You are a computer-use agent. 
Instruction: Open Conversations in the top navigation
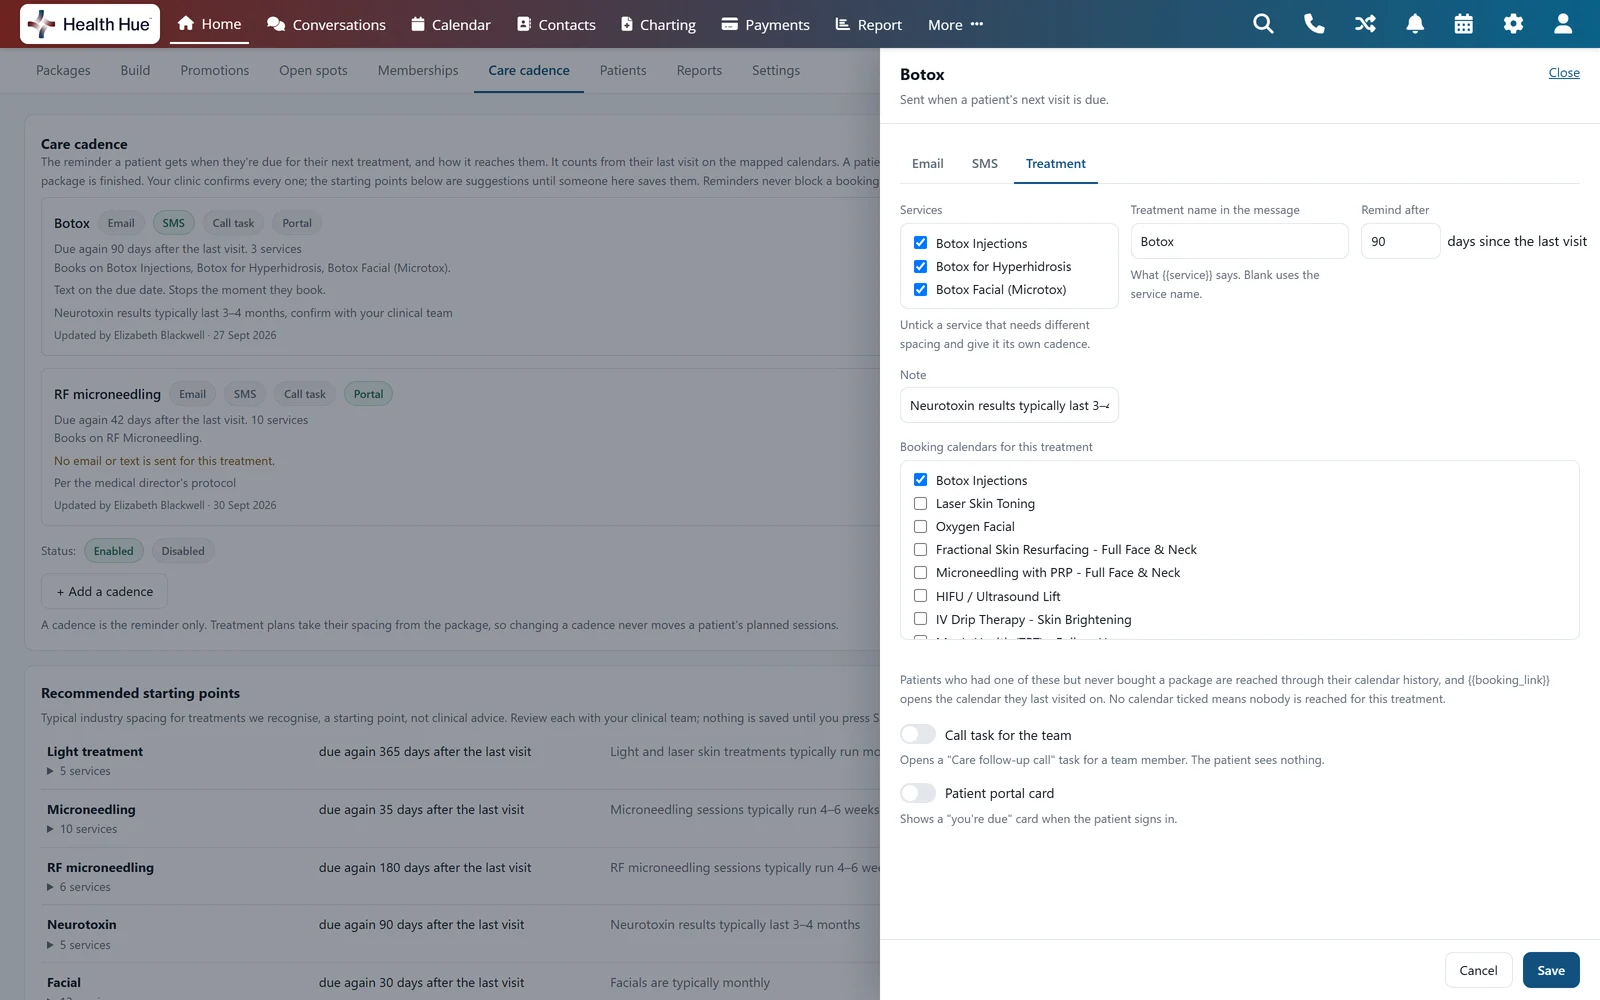click(x=326, y=24)
